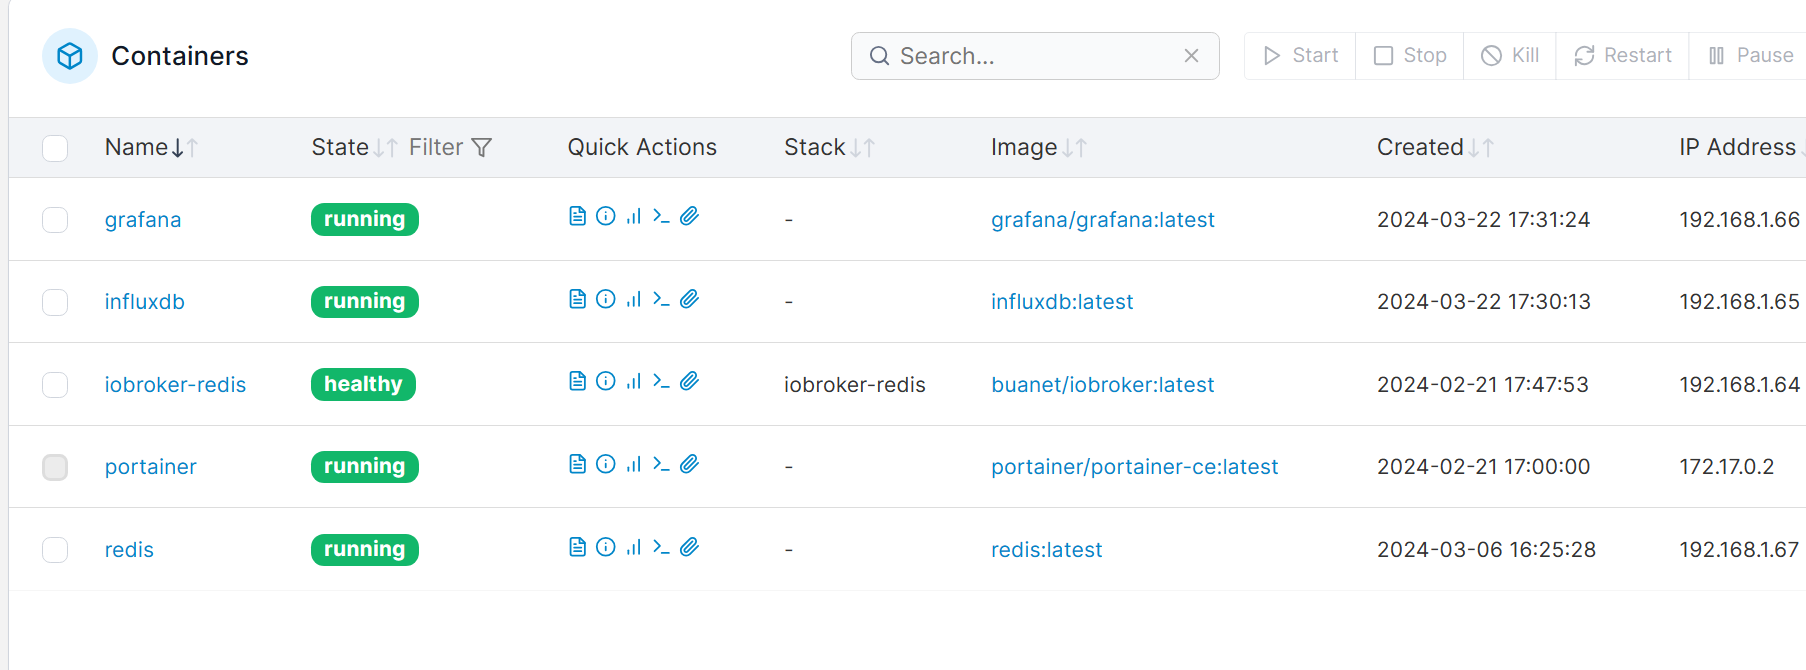Click IP 172.17.0.2 in portainer row
Image resolution: width=1806 pixels, height=670 pixels.
coord(1727,467)
